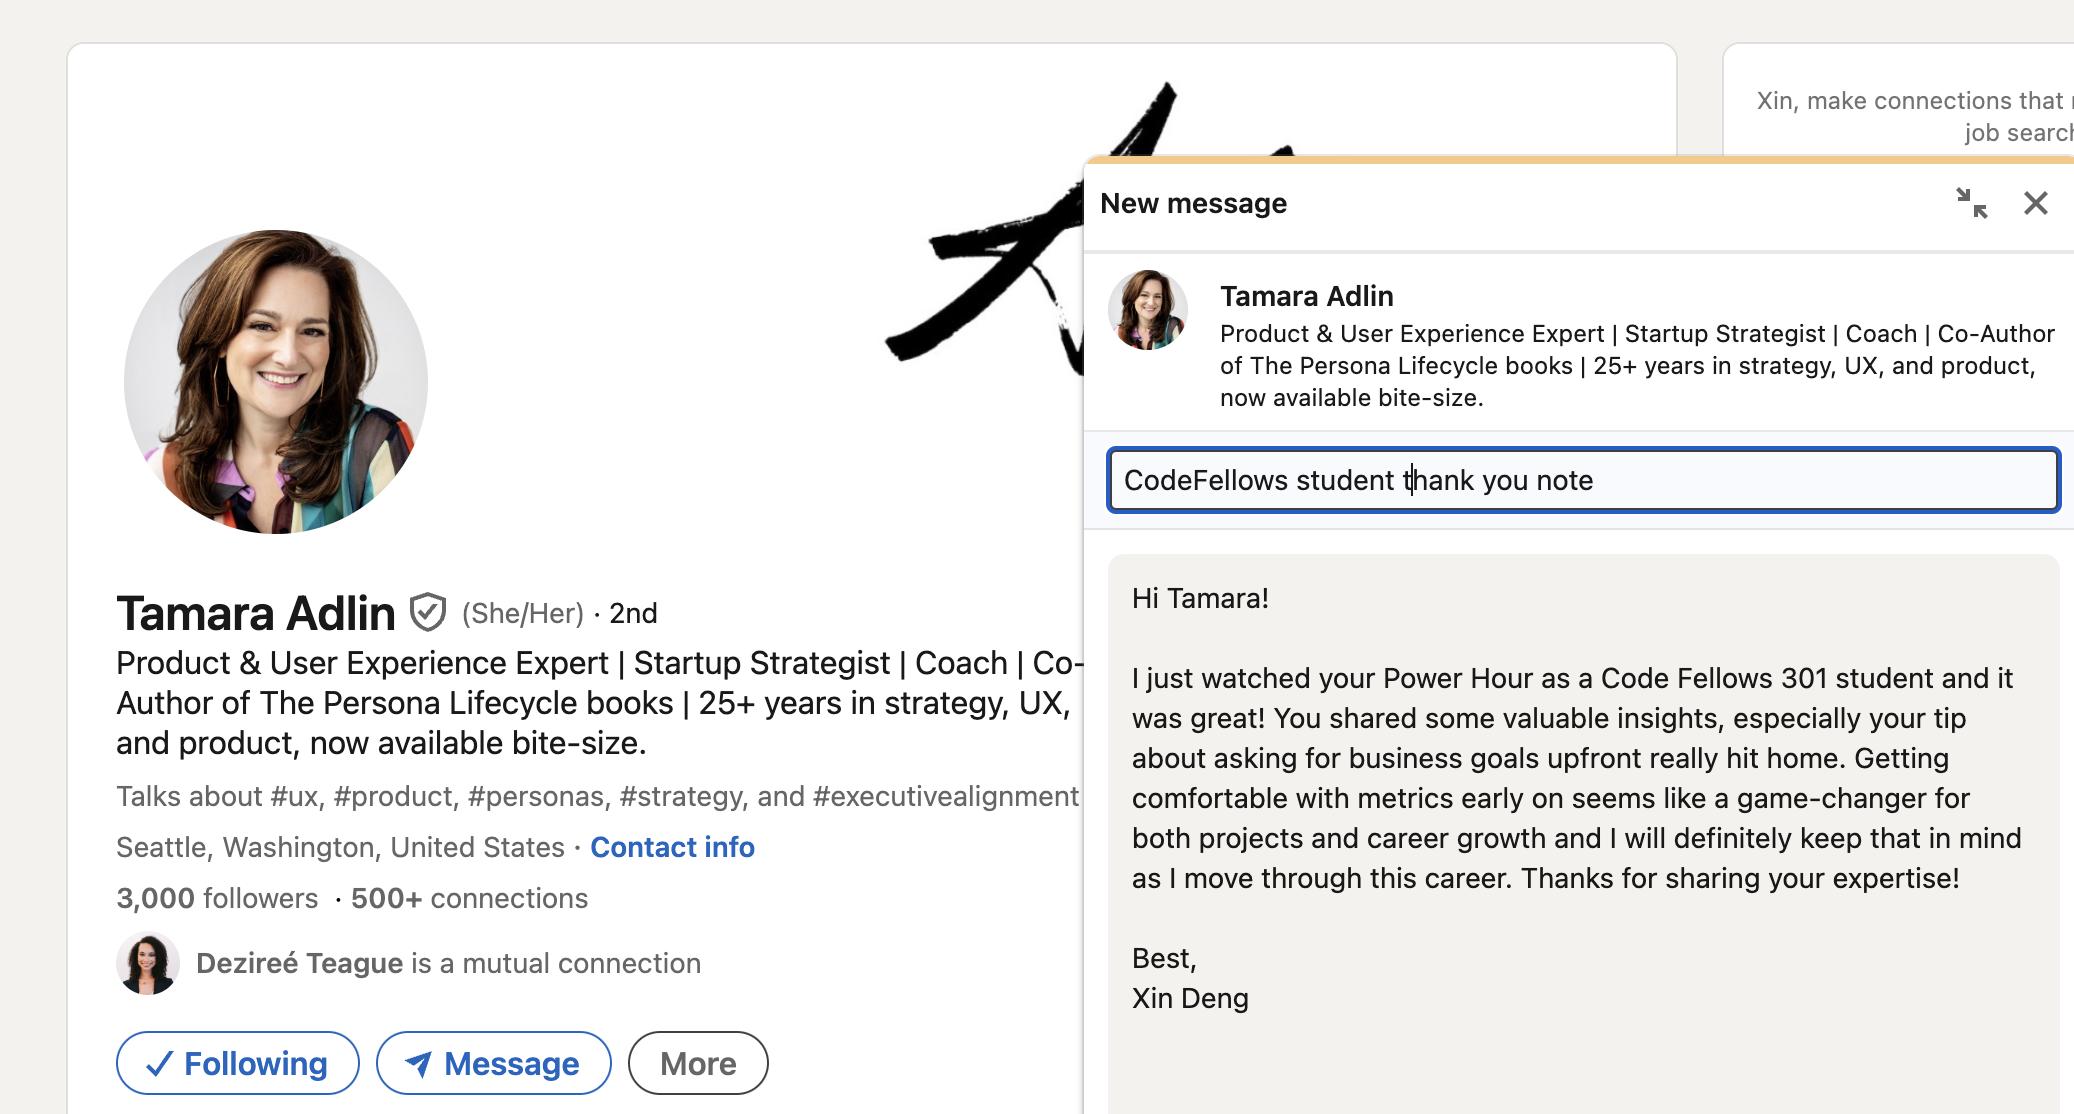Image resolution: width=2074 pixels, height=1114 pixels.
Task: Open the 500+ connections link
Action: point(469,898)
